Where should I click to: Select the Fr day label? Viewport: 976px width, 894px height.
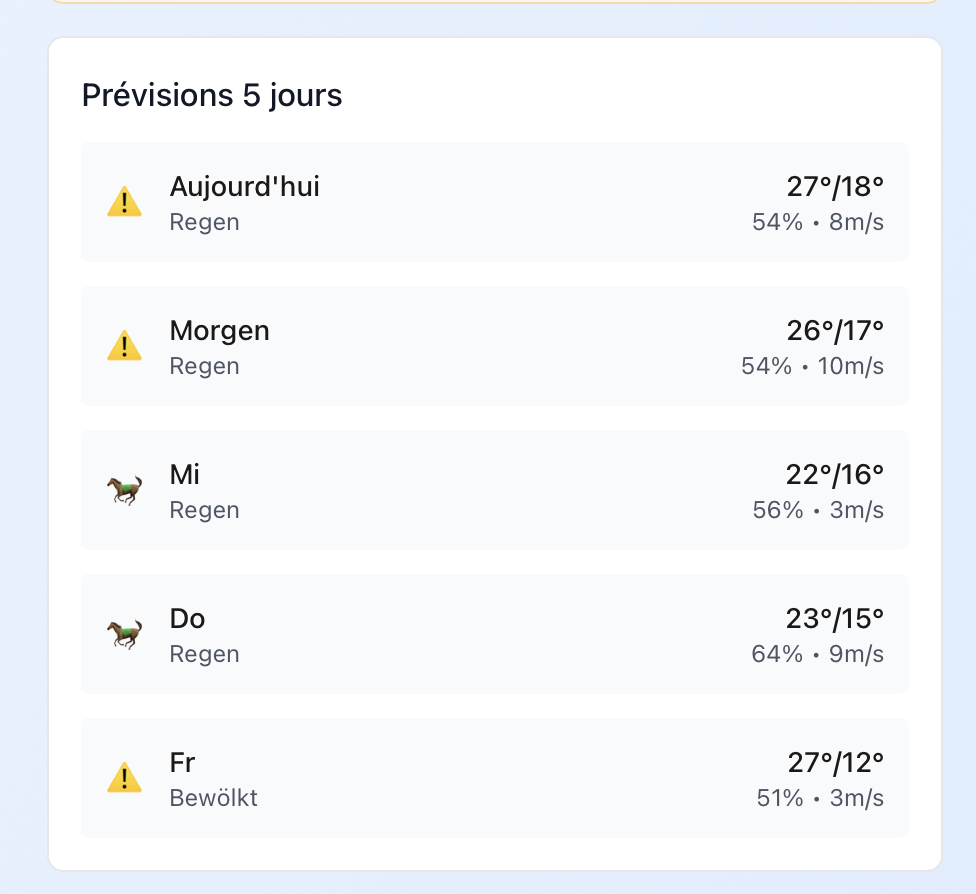pos(182,763)
